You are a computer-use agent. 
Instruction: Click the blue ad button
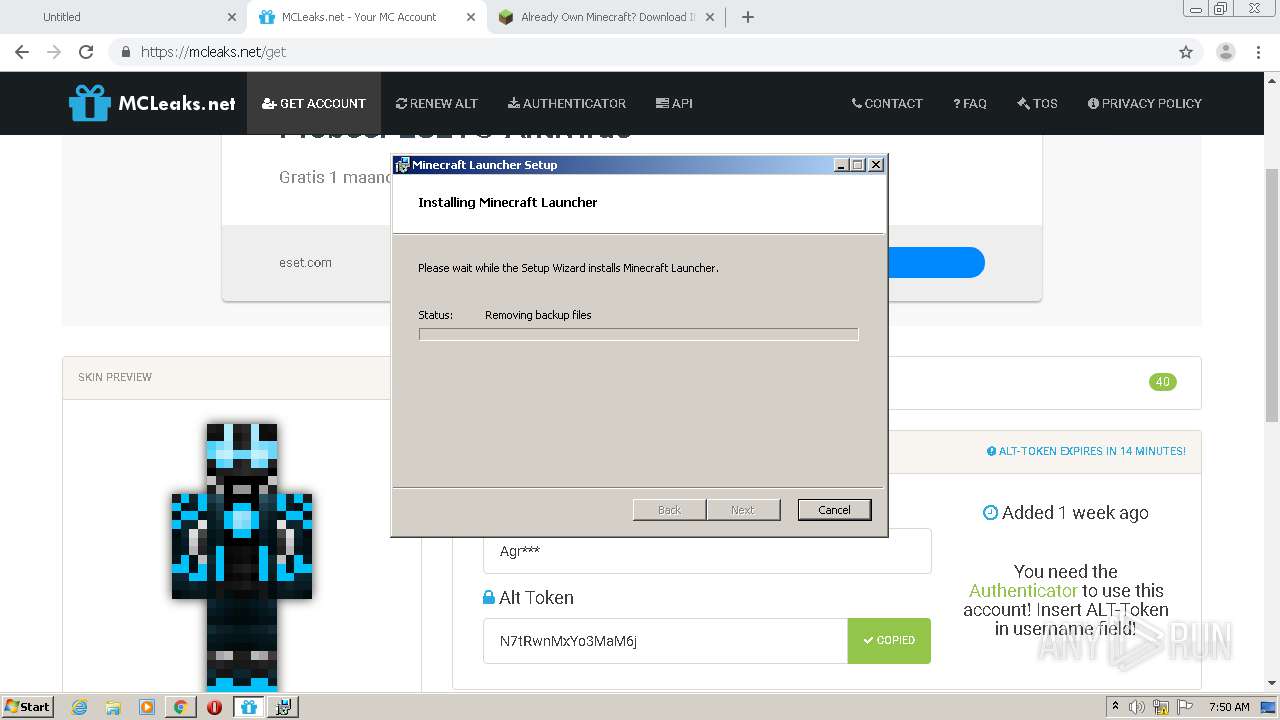935,263
